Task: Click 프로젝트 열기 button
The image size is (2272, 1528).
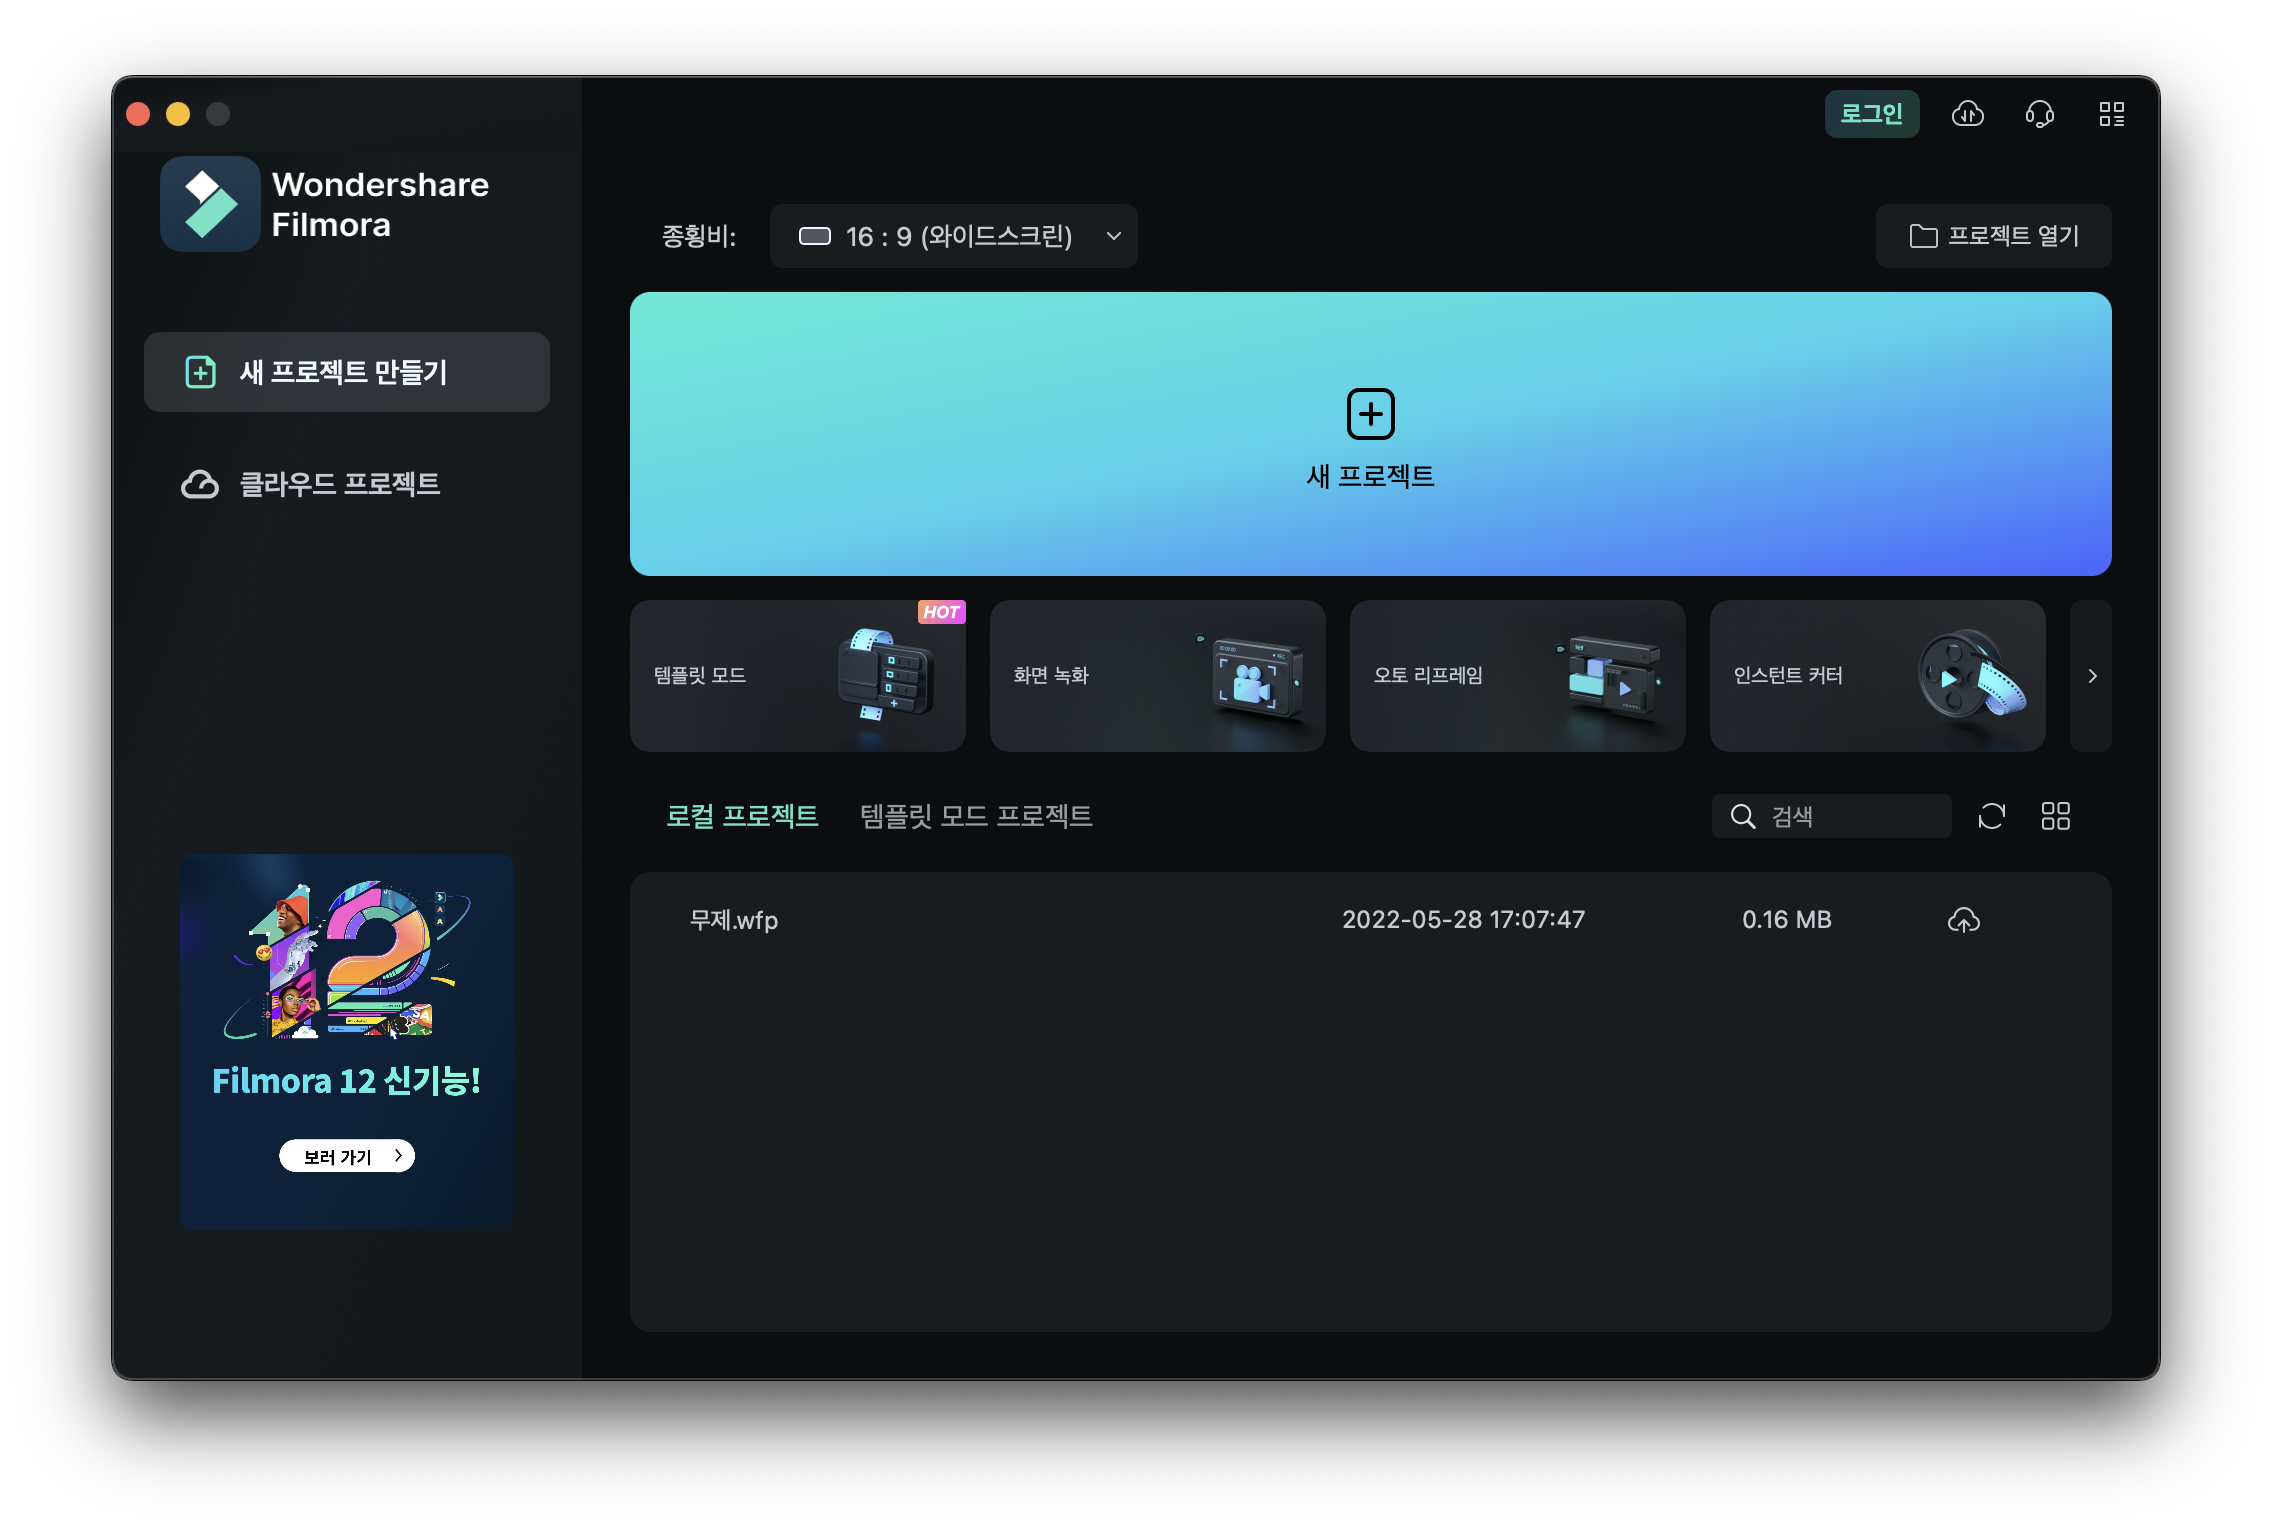Action: coord(1993,236)
